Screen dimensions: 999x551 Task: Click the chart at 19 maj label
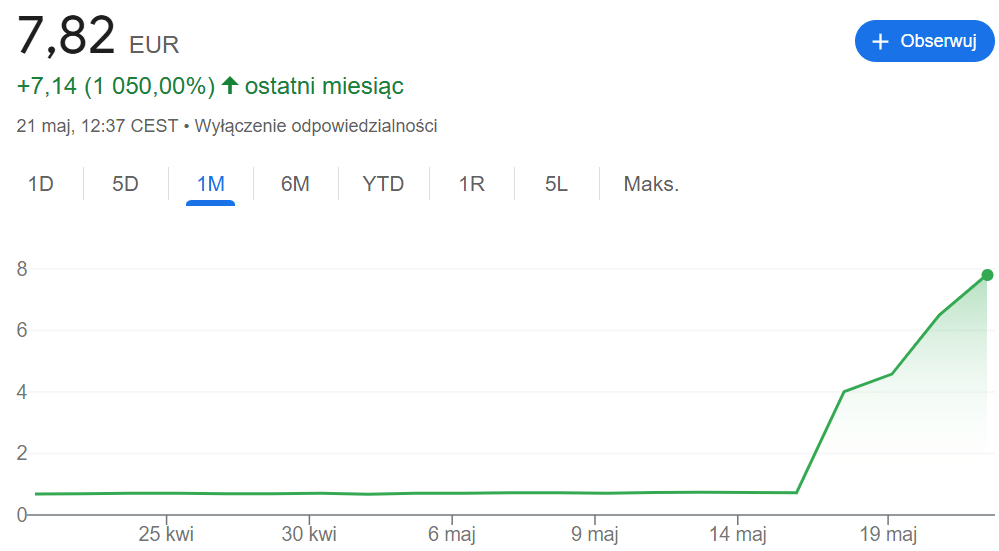point(887,535)
